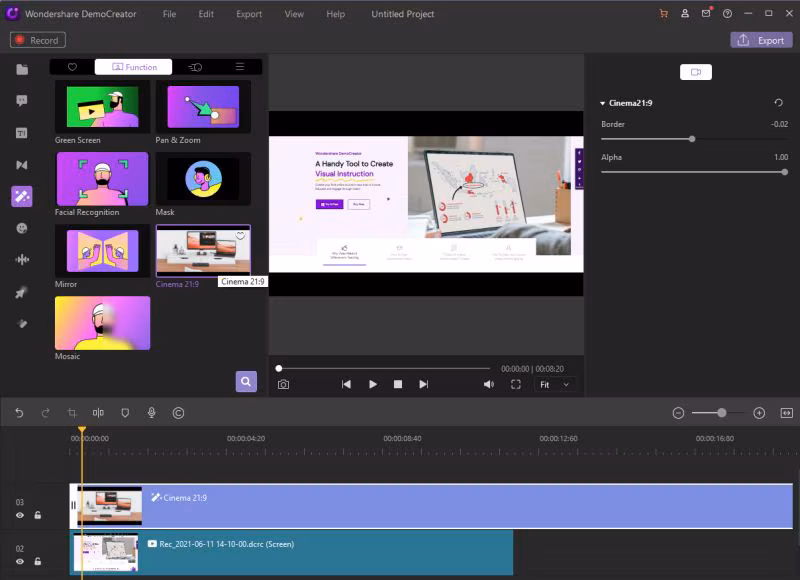Click the Record button

click(38, 40)
